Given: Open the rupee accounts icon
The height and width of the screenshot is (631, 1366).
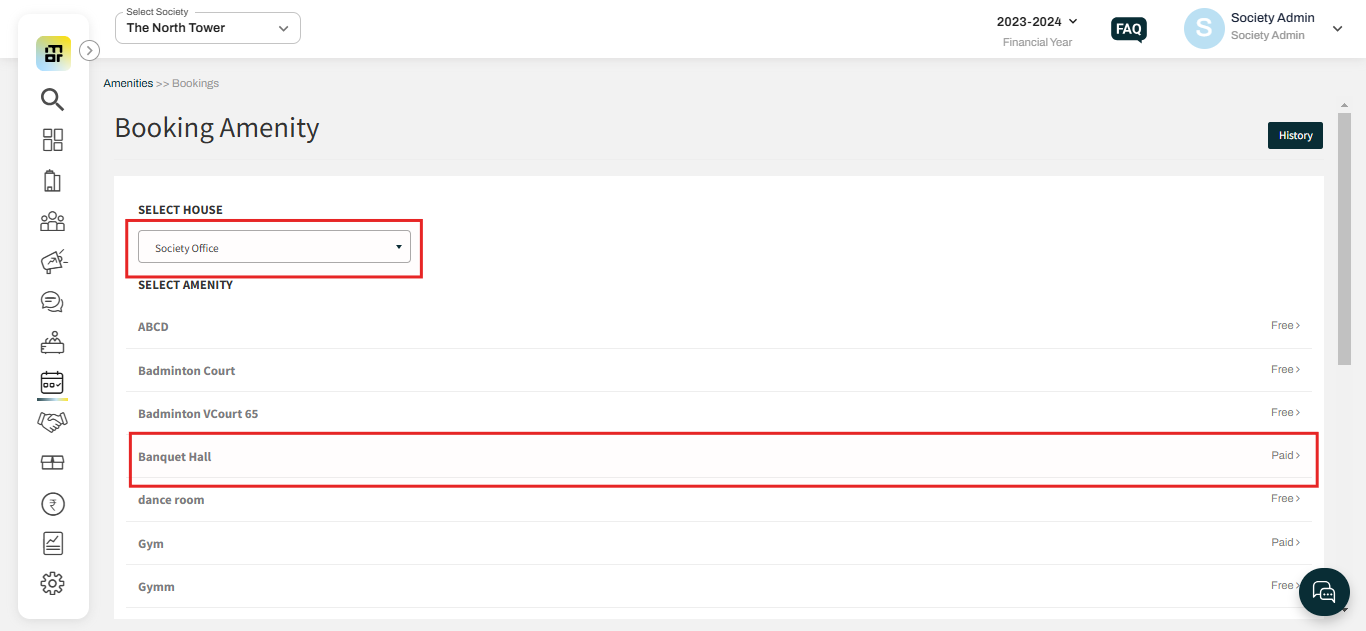Looking at the screenshot, I should coord(52,504).
